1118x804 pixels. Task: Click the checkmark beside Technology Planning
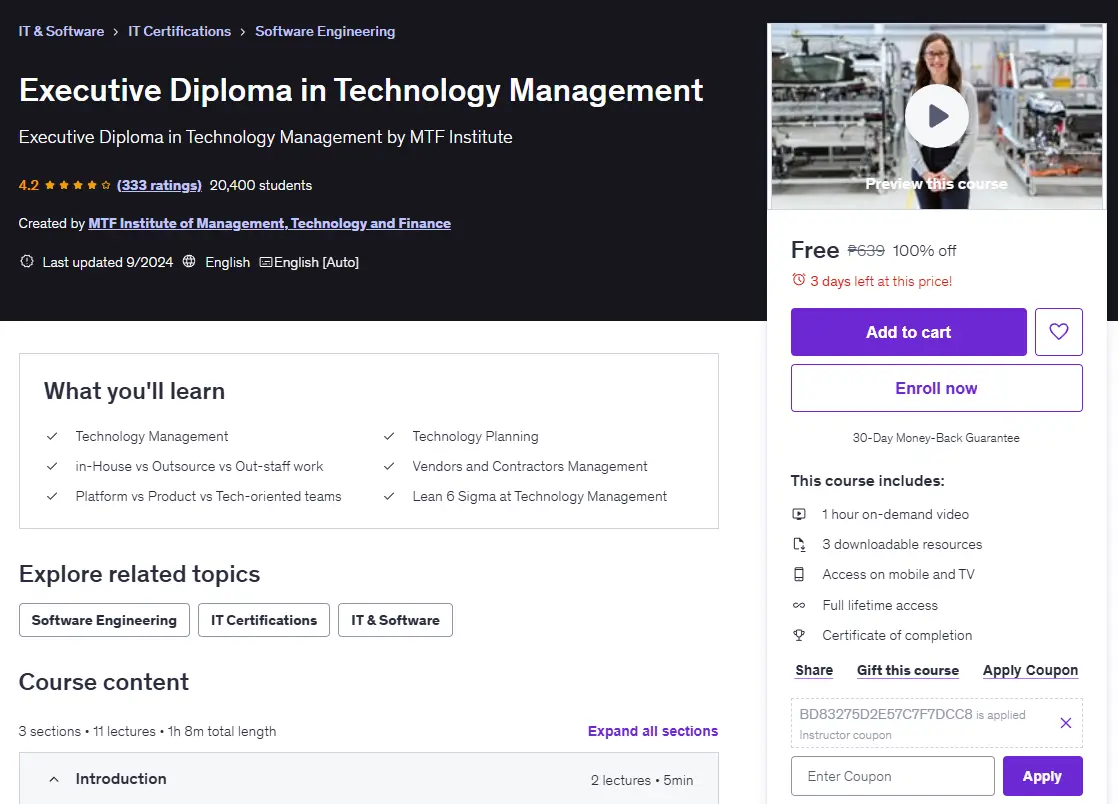[389, 436]
